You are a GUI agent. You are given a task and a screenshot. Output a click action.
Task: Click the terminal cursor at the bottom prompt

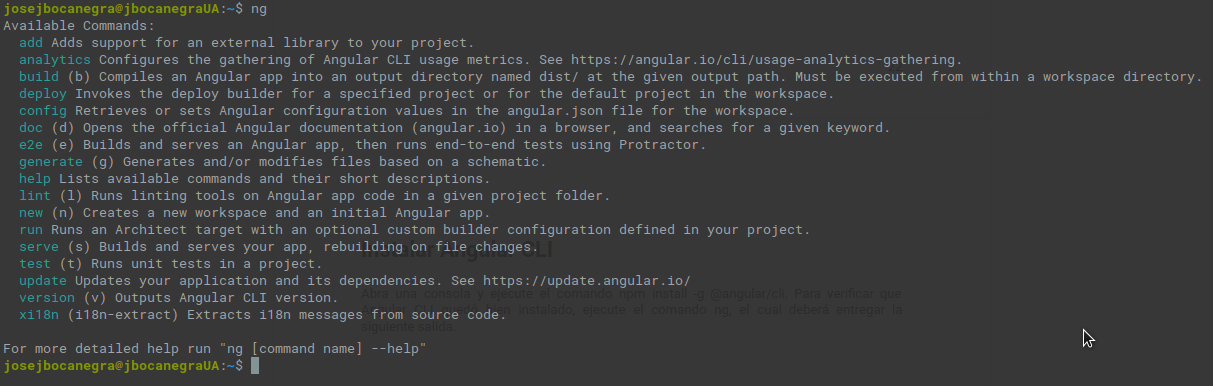click(255, 366)
